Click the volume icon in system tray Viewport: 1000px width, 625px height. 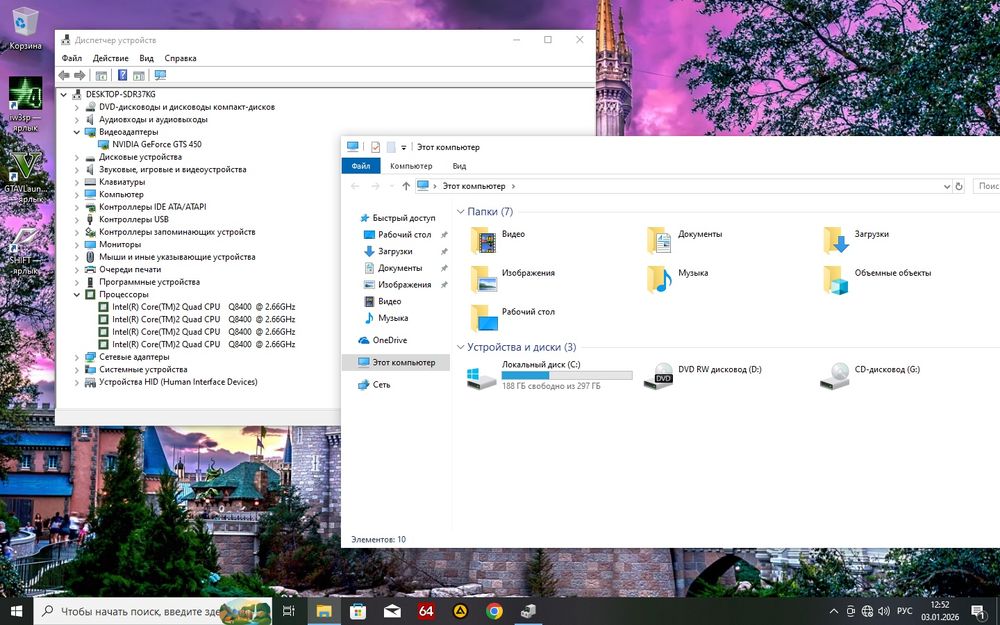point(883,611)
